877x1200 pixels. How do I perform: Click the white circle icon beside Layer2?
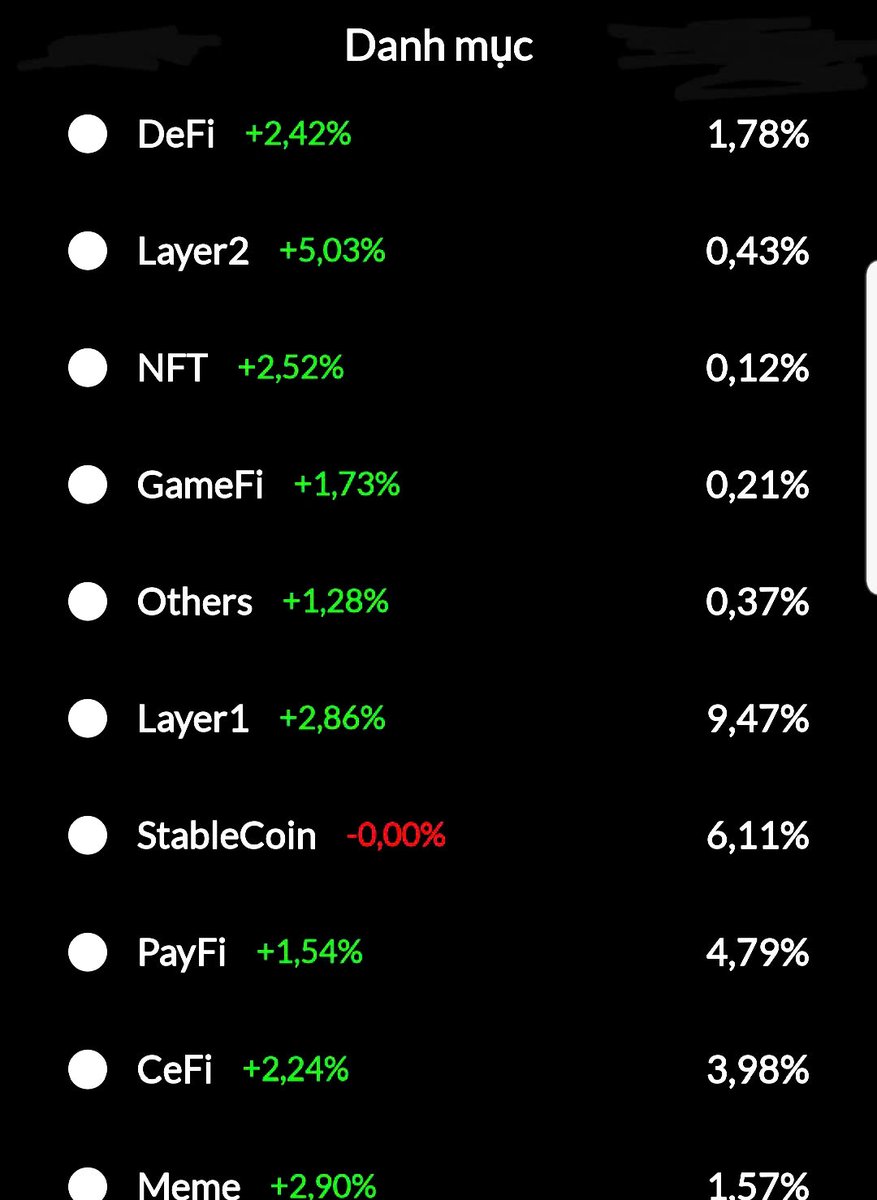pyautogui.click(x=88, y=251)
